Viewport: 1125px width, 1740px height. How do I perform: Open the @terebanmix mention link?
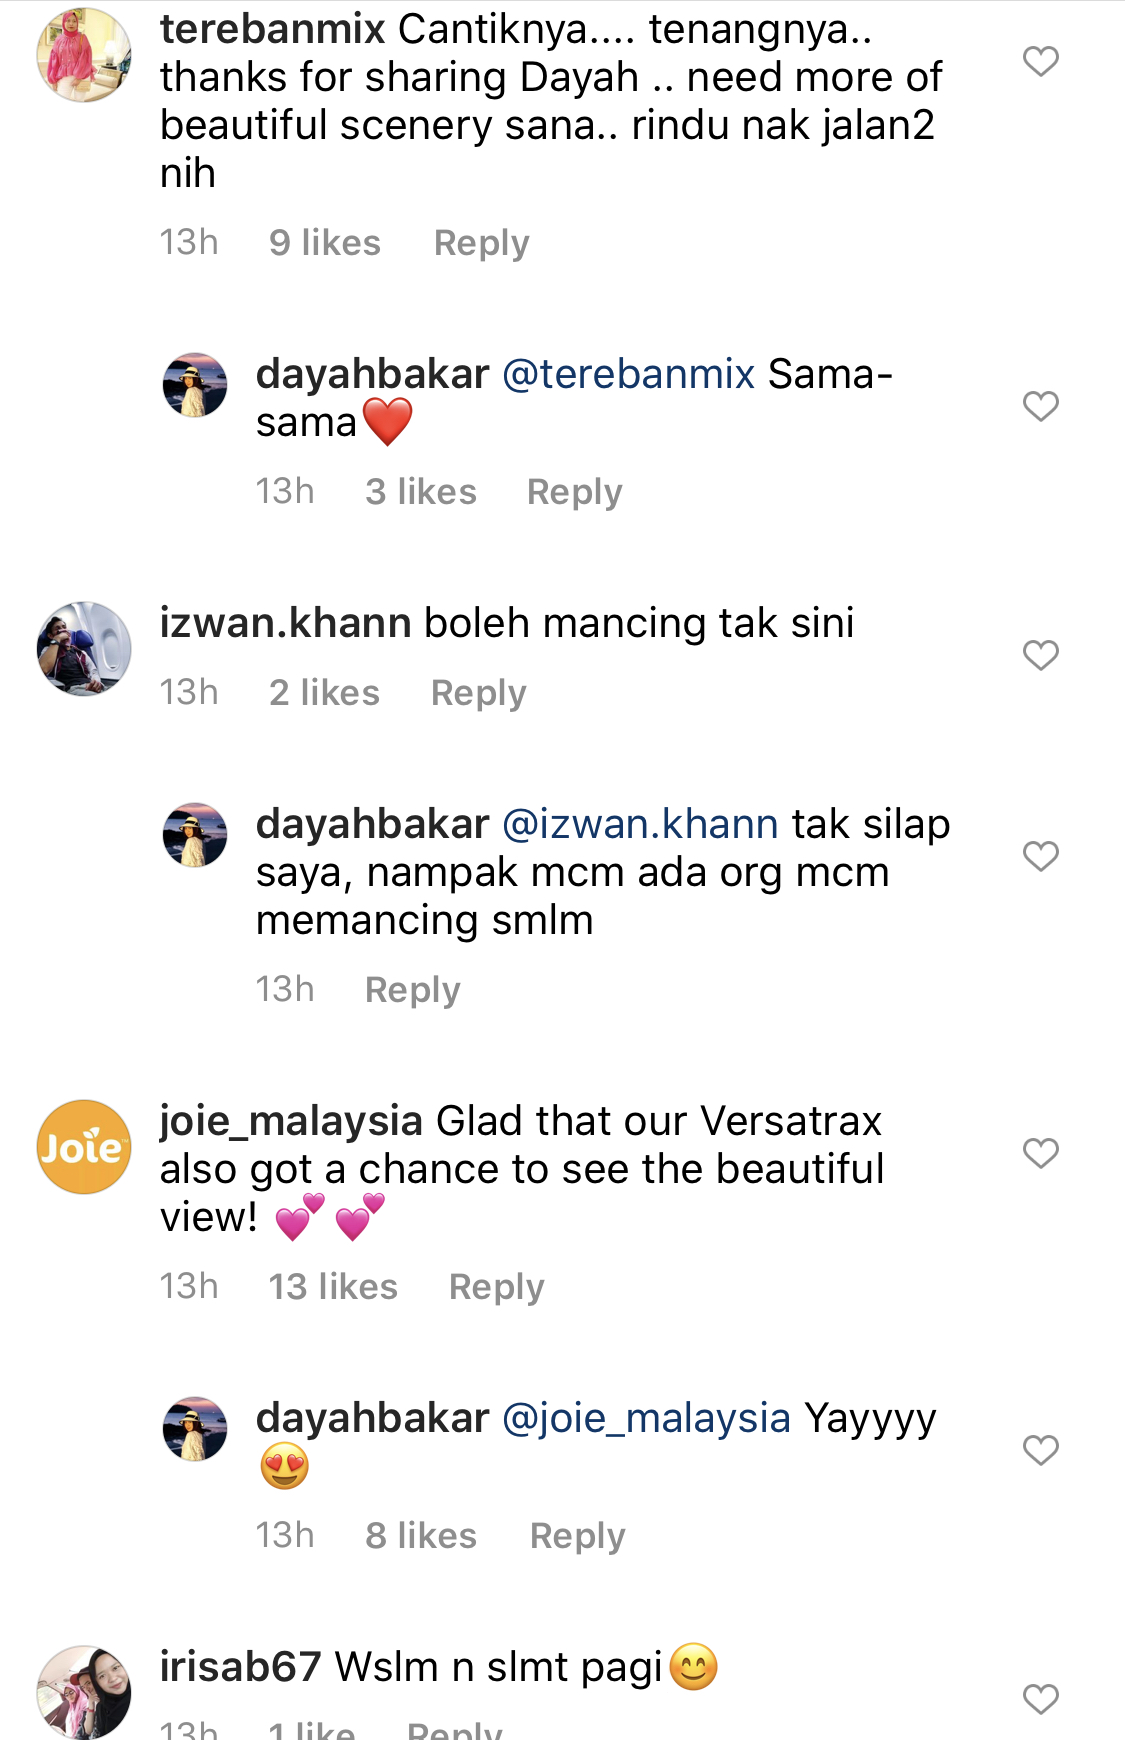pos(628,375)
